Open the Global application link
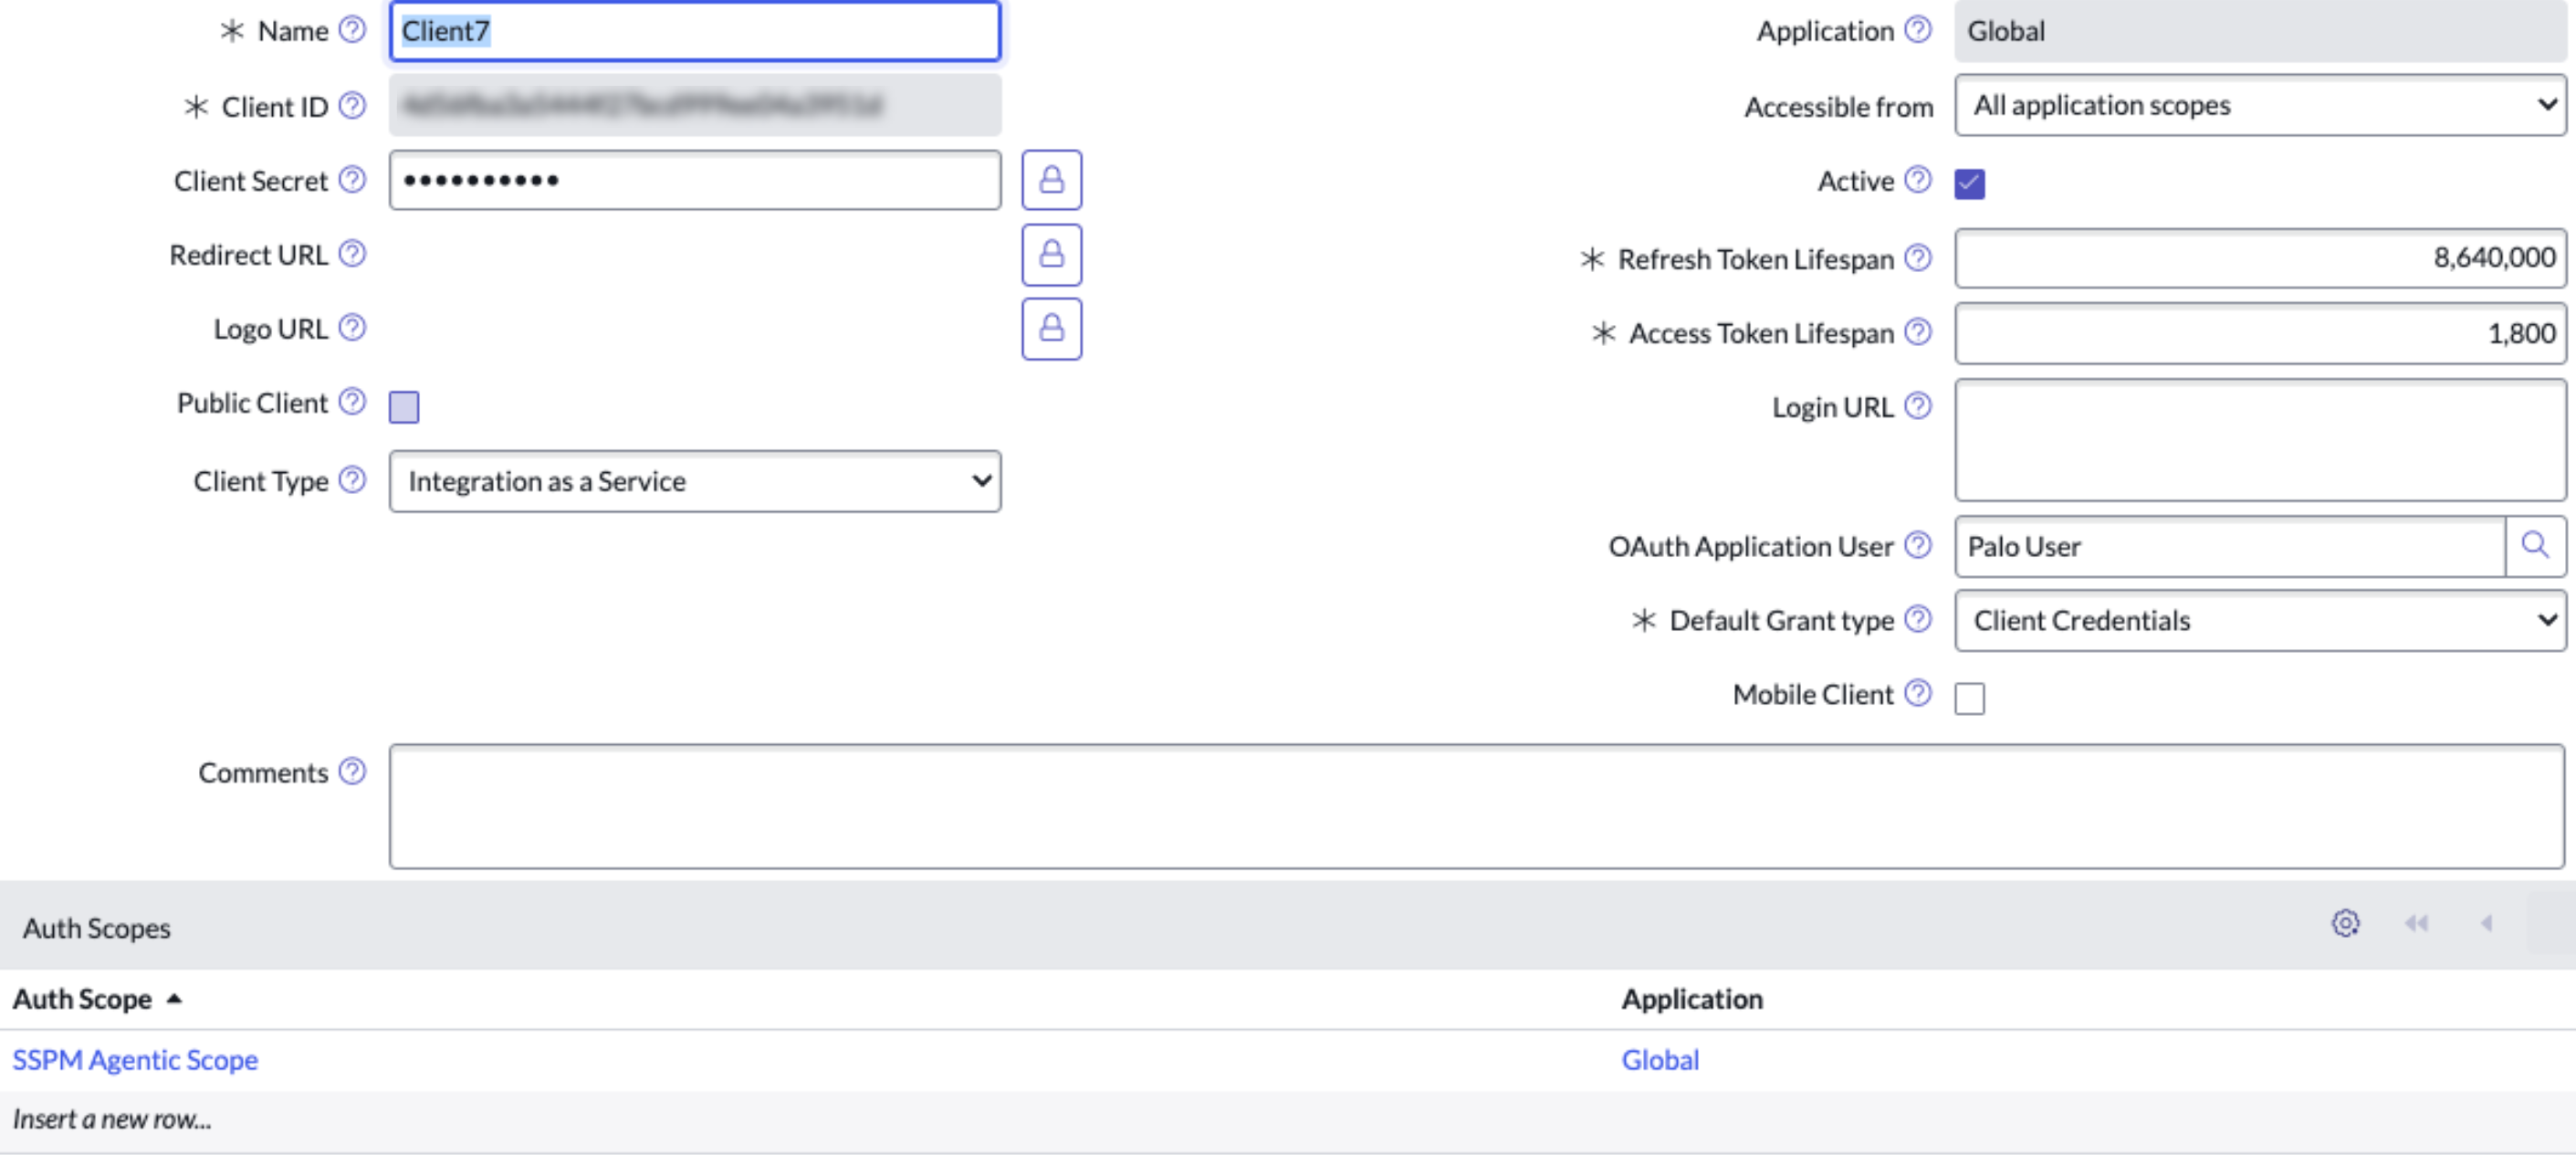Image resolution: width=2576 pixels, height=1155 pixels. pos(1660,1059)
